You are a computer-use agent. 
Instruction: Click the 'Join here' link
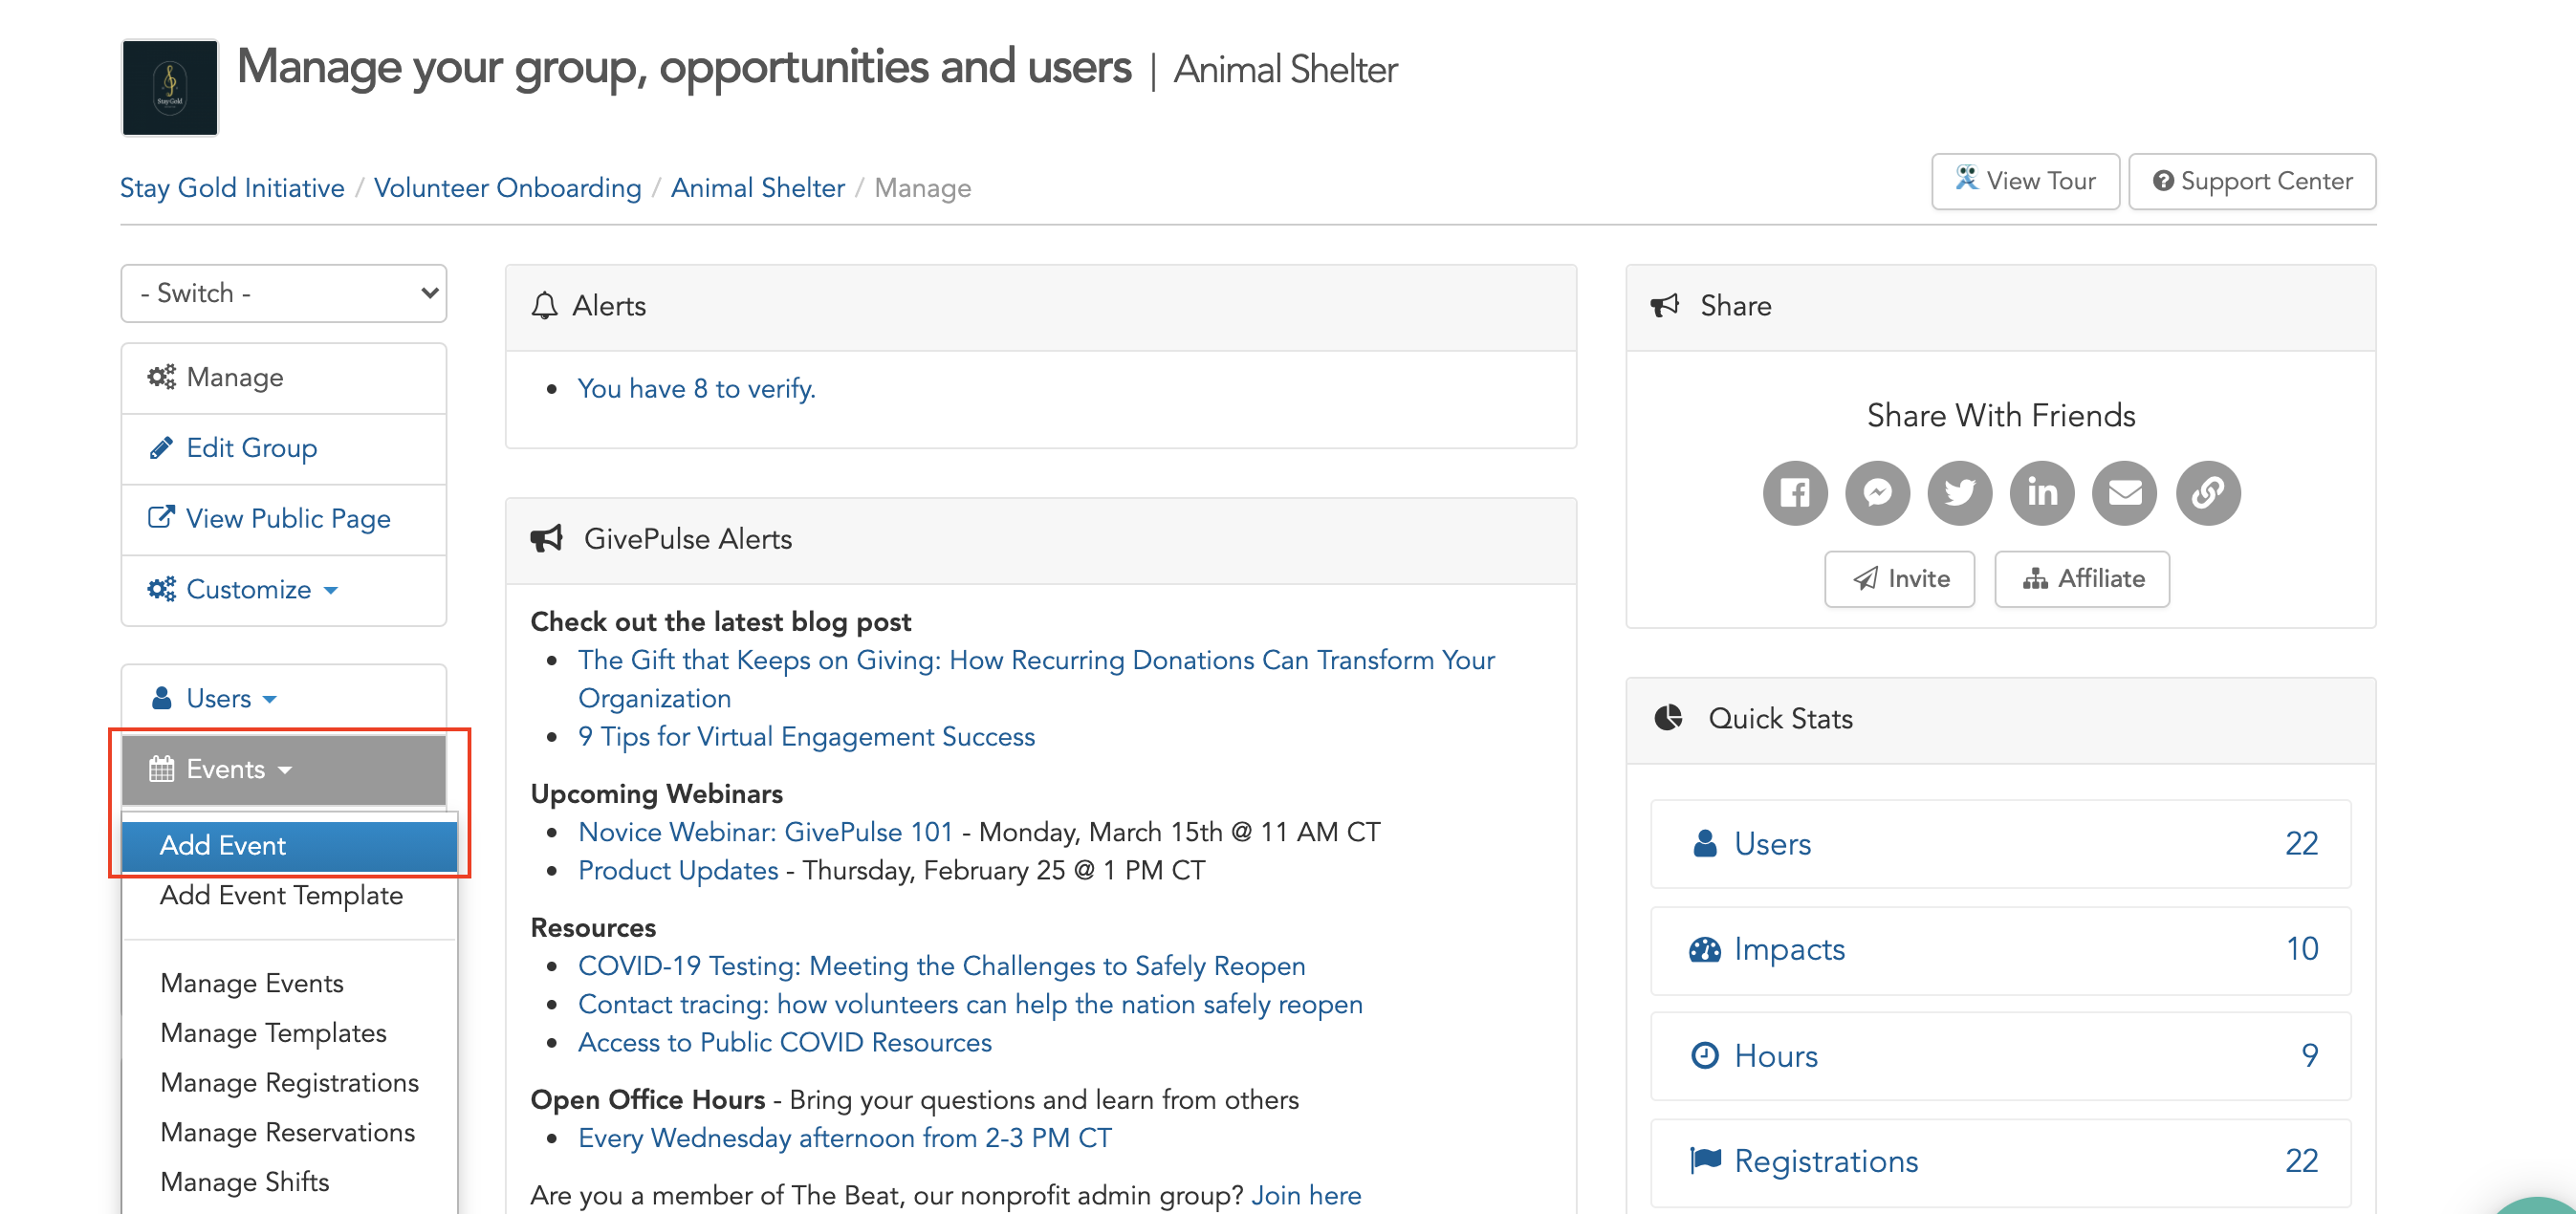click(1306, 1195)
